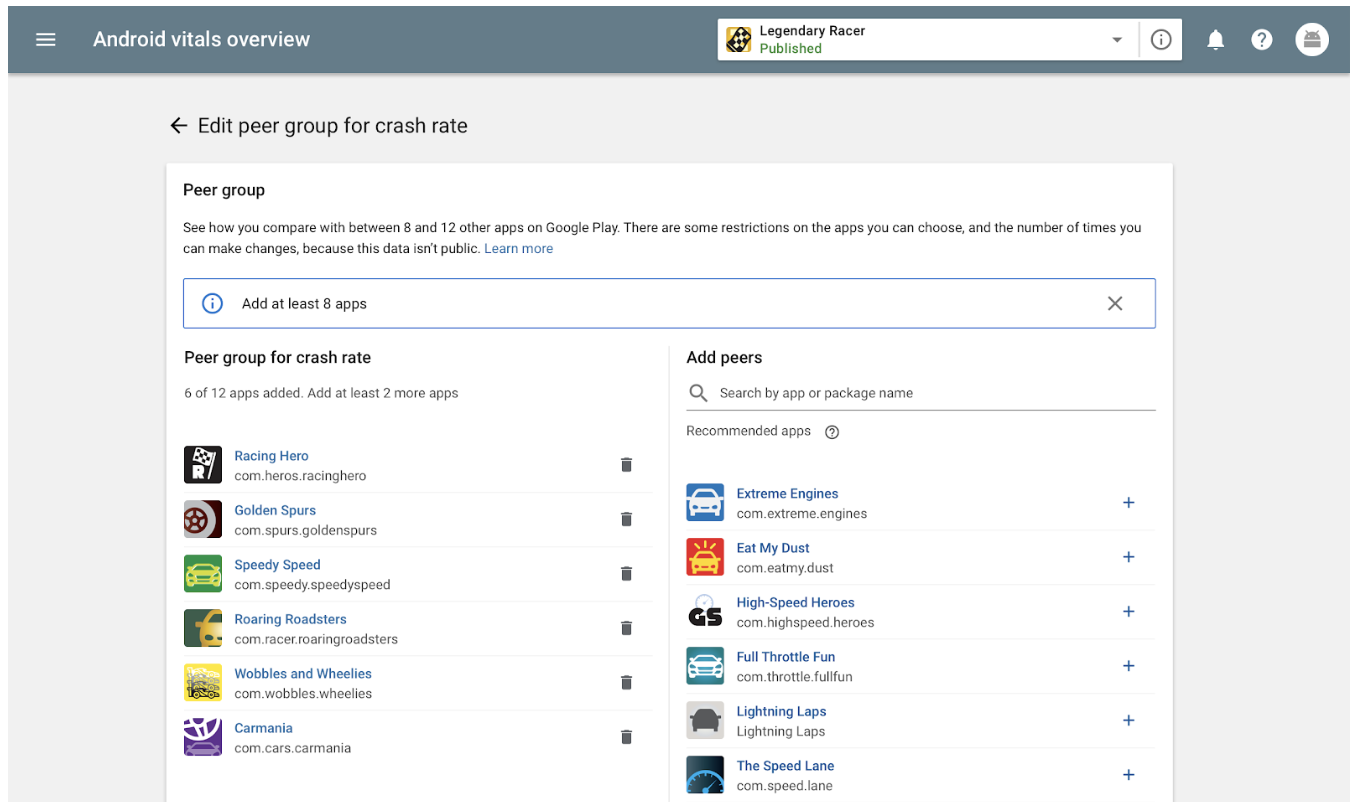Add Extreme Engines with plus icon

[1128, 503]
